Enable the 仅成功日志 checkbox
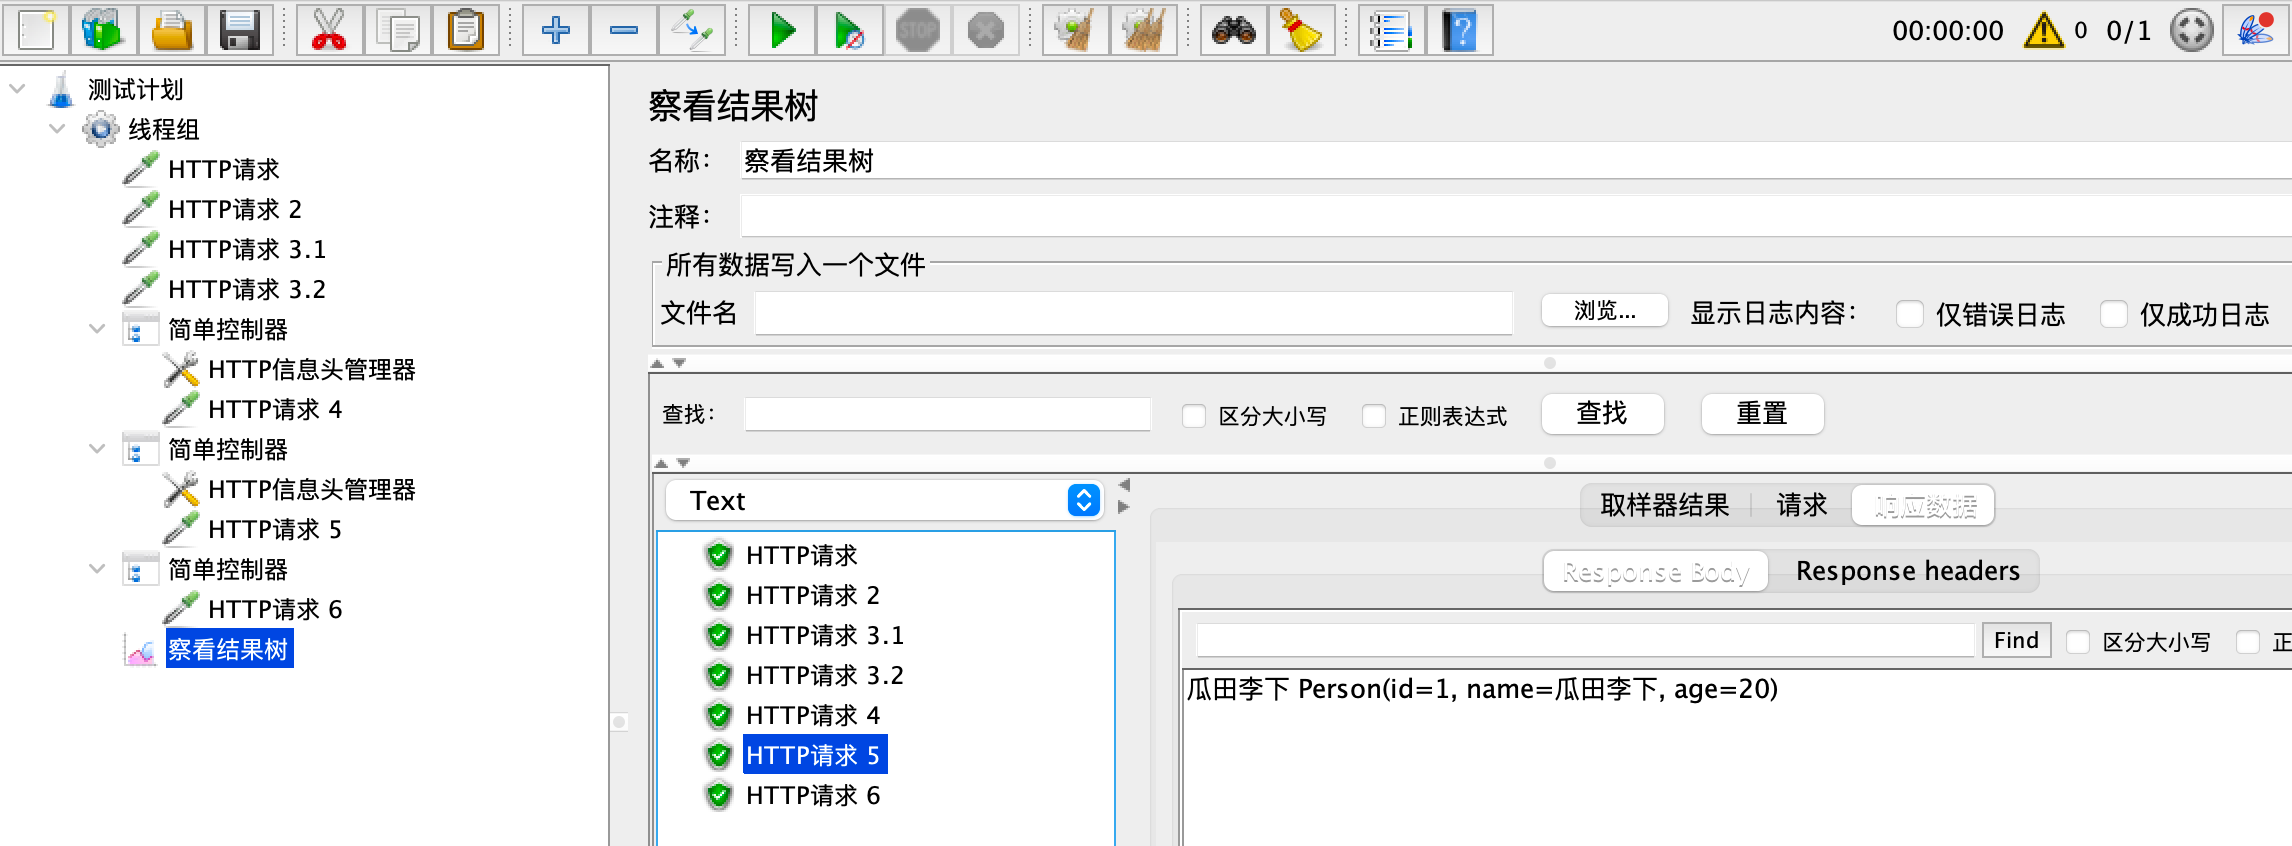Viewport: 2292px width, 846px height. [2114, 314]
